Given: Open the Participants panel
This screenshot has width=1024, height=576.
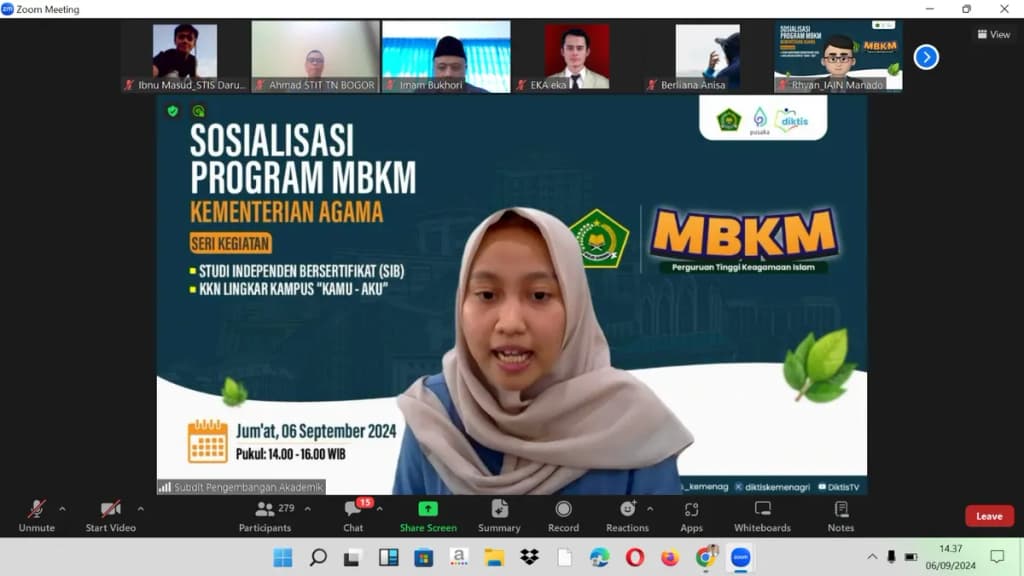Looking at the screenshot, I should [264, 516].
